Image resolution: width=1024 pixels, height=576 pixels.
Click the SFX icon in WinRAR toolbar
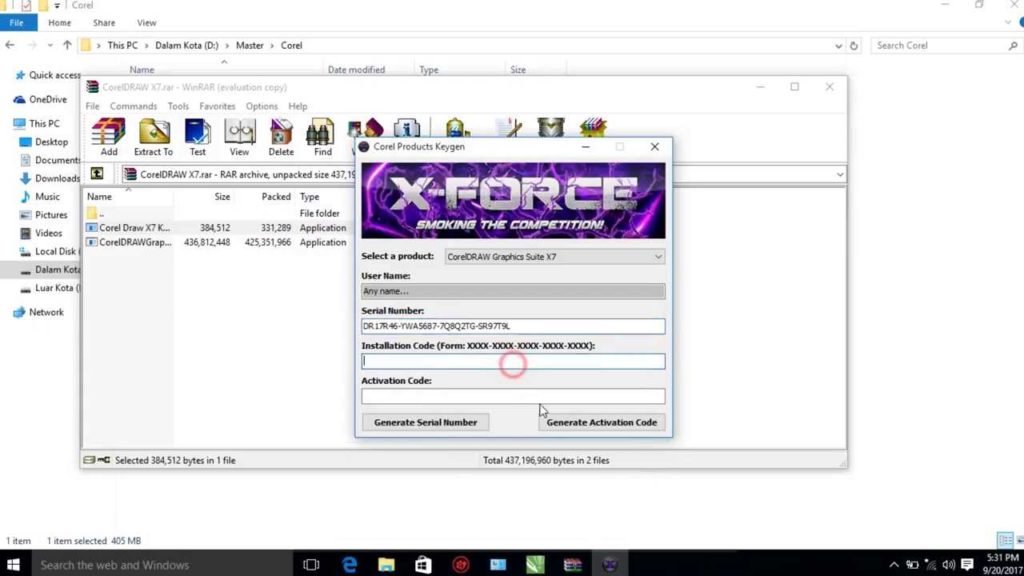[x=592, y=128]
